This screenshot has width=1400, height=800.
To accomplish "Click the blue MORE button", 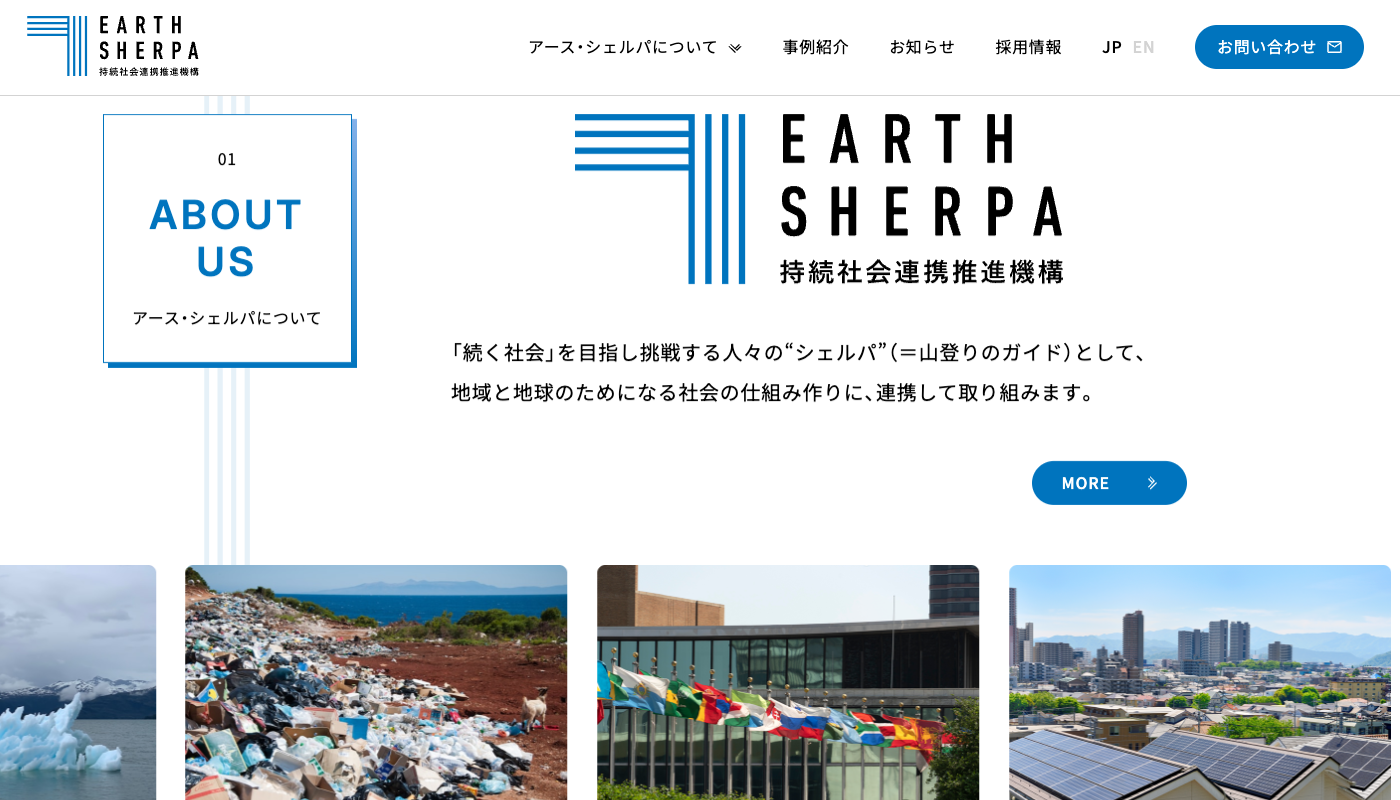I will click(x=1108, y=483).
